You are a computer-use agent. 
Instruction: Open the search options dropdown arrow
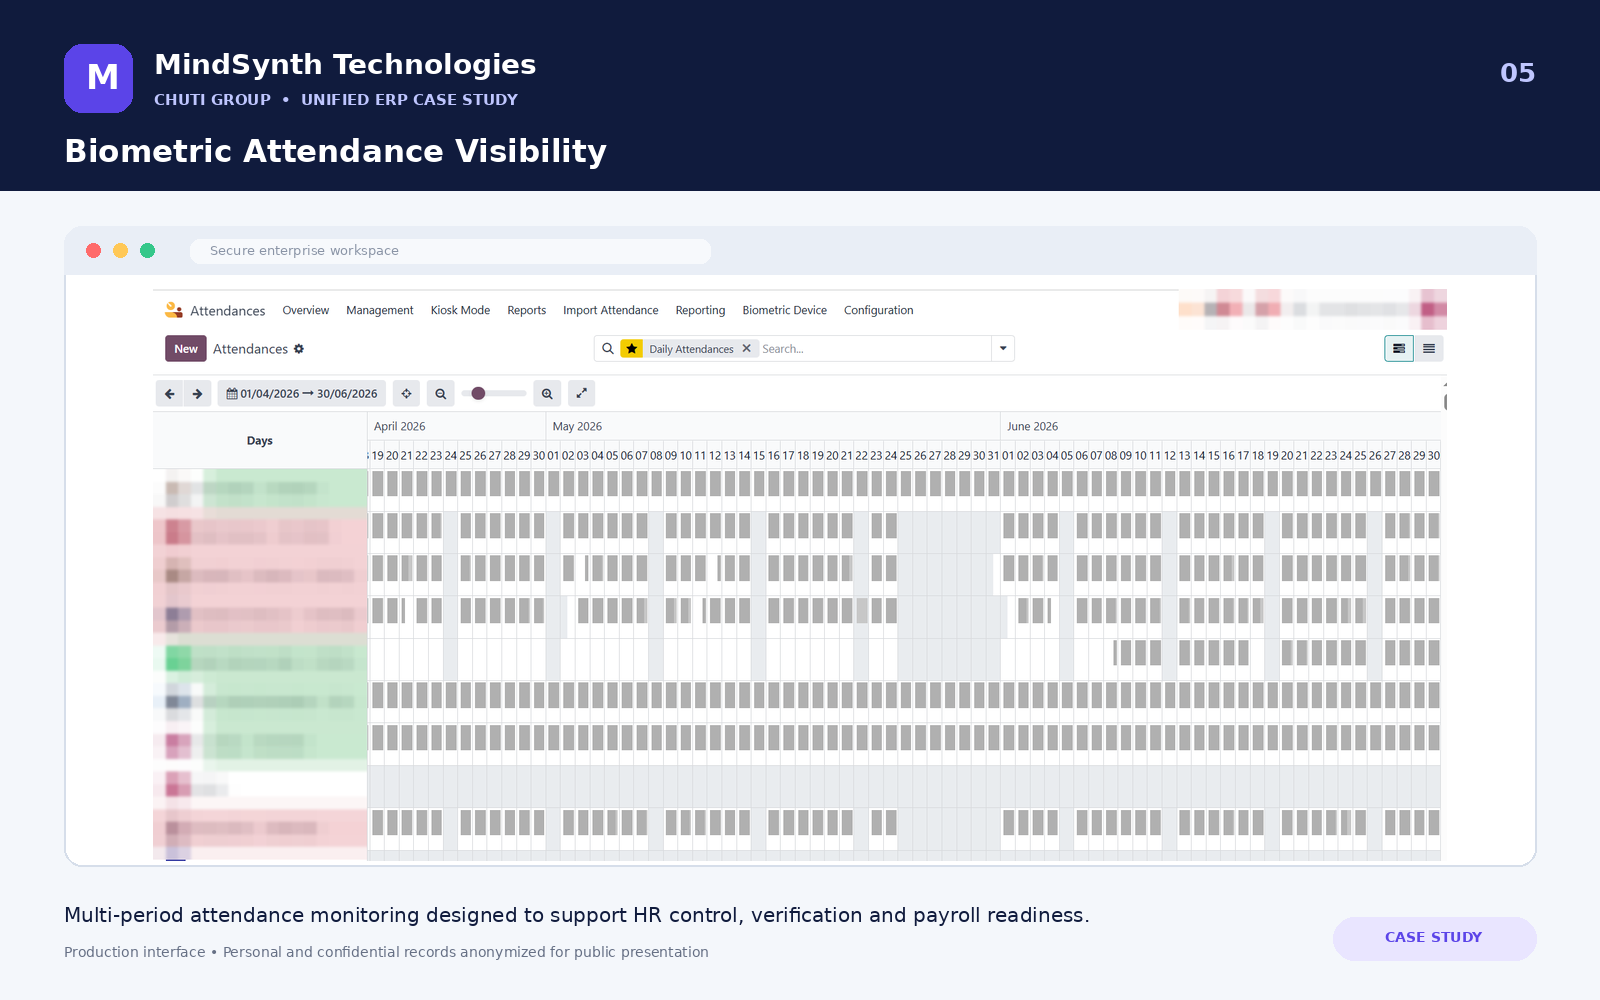1003,349
